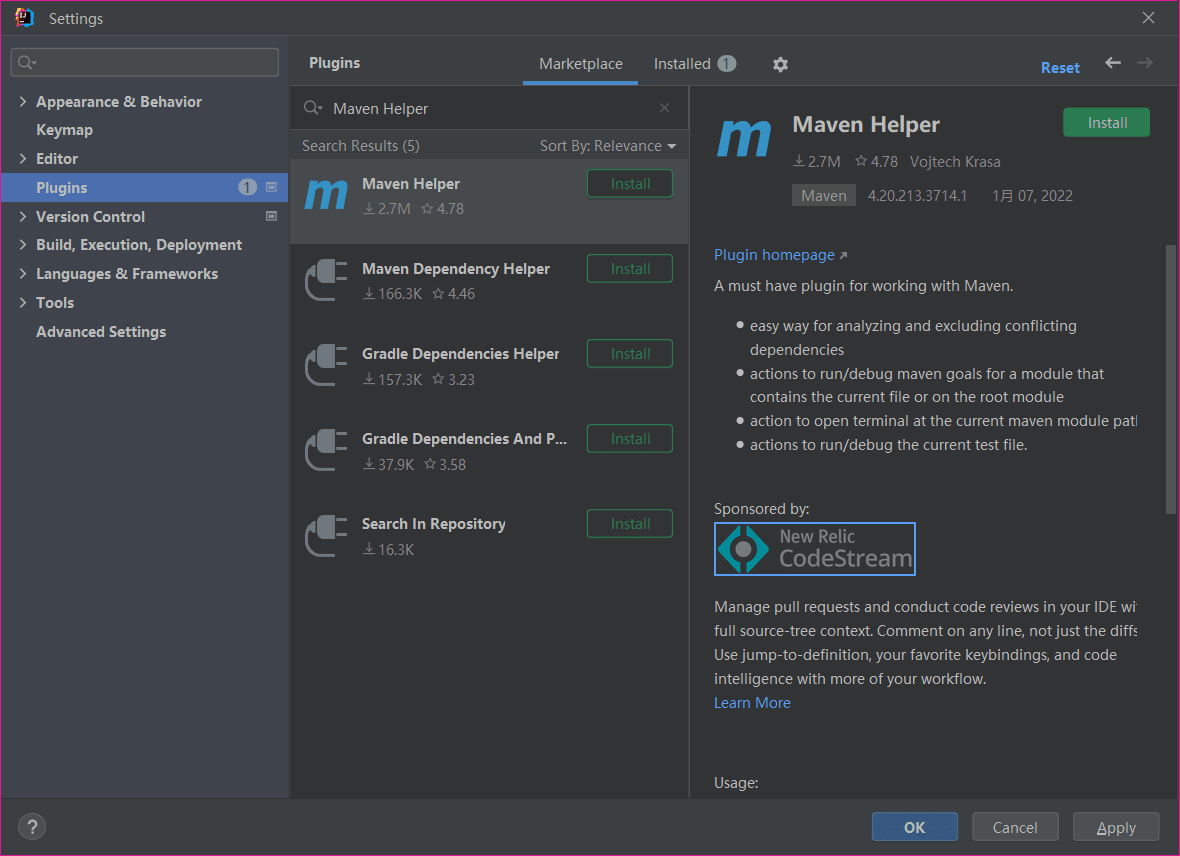The image size is (1180, 856).
Task: Click green Install button in details panel
Action: [x=1106, y=123]
